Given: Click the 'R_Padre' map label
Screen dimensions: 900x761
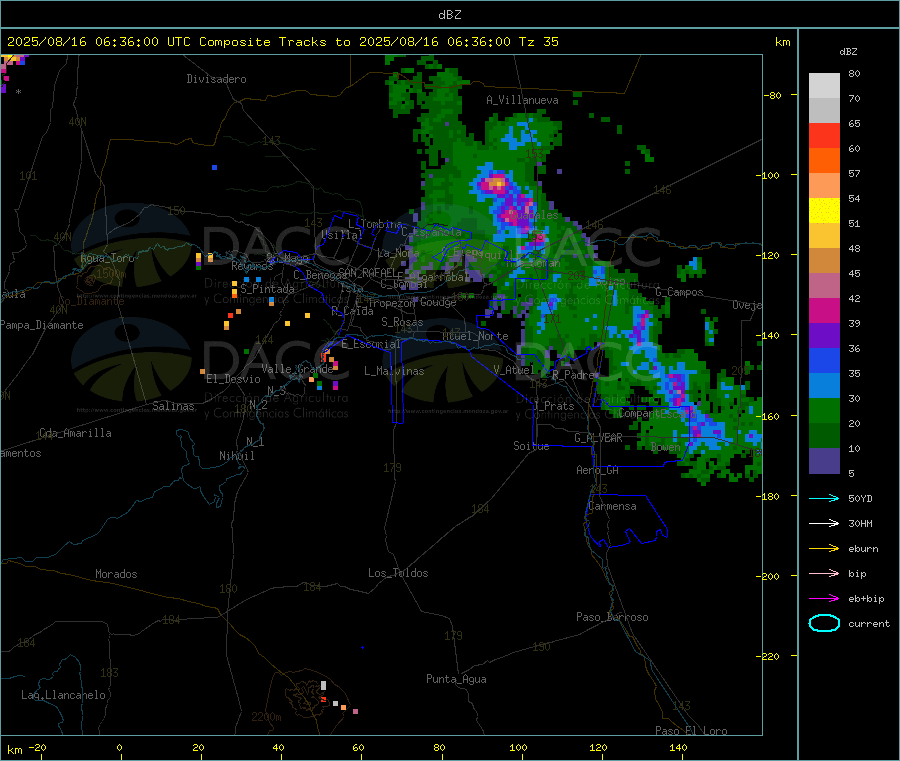Looking at the screenshot, I should point(573,375).
